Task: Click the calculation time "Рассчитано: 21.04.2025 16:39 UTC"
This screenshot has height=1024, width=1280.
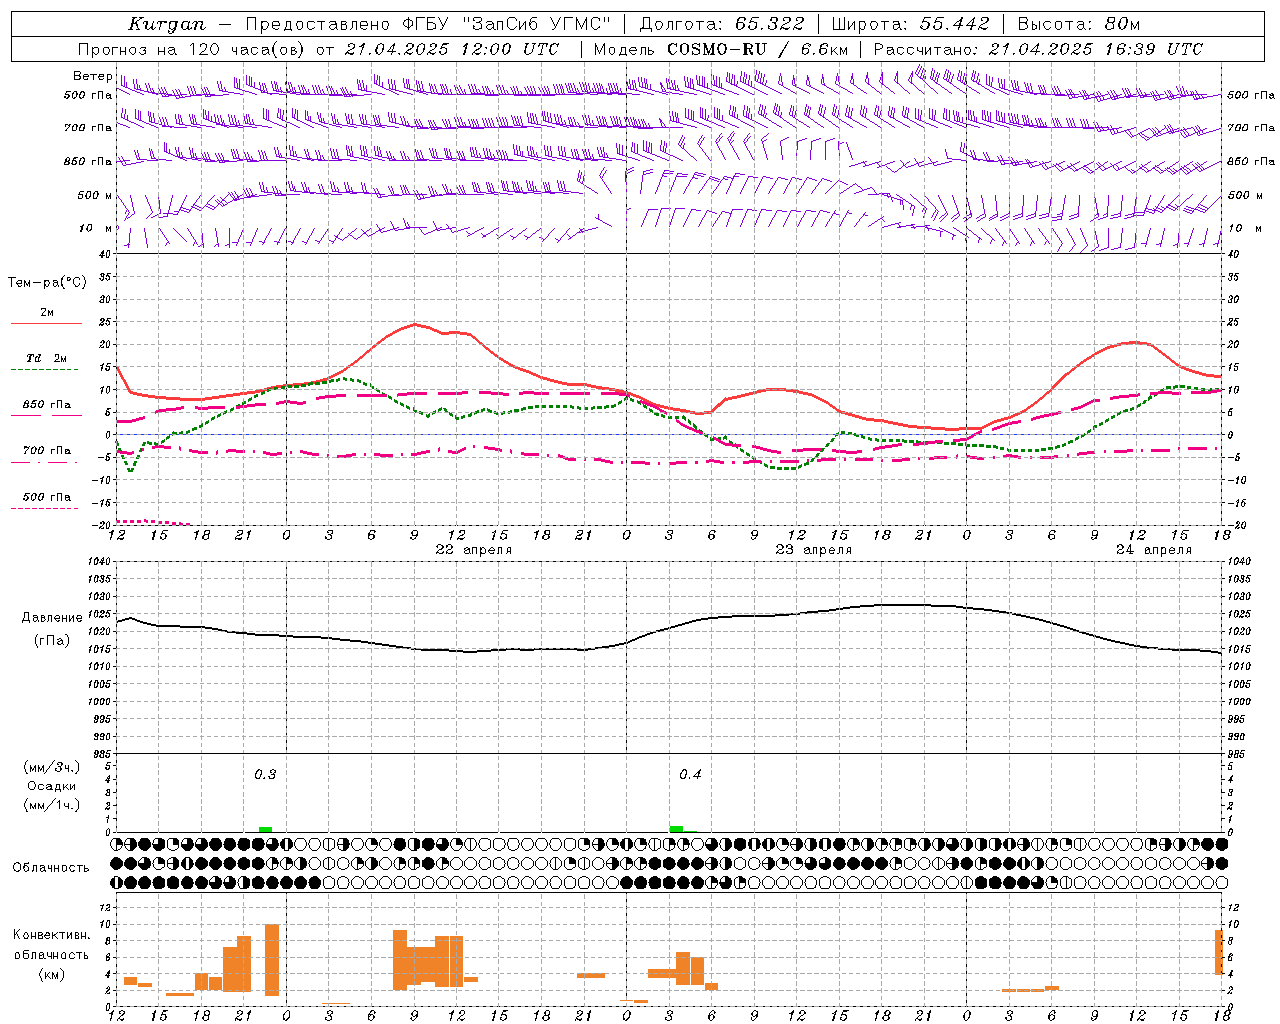Action: [1038, 49]
